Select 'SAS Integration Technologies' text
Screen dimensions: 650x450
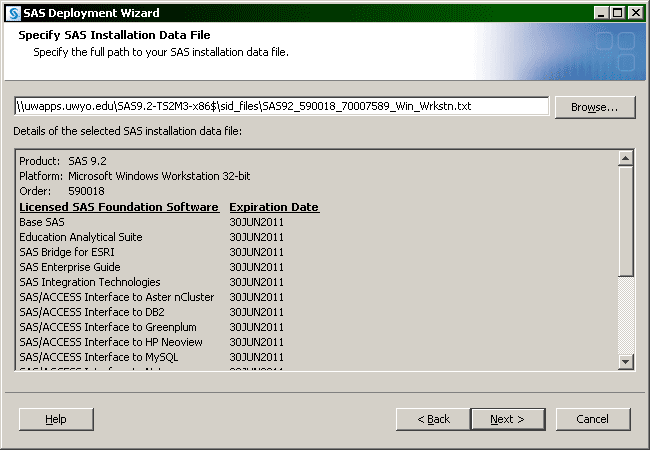90,282
